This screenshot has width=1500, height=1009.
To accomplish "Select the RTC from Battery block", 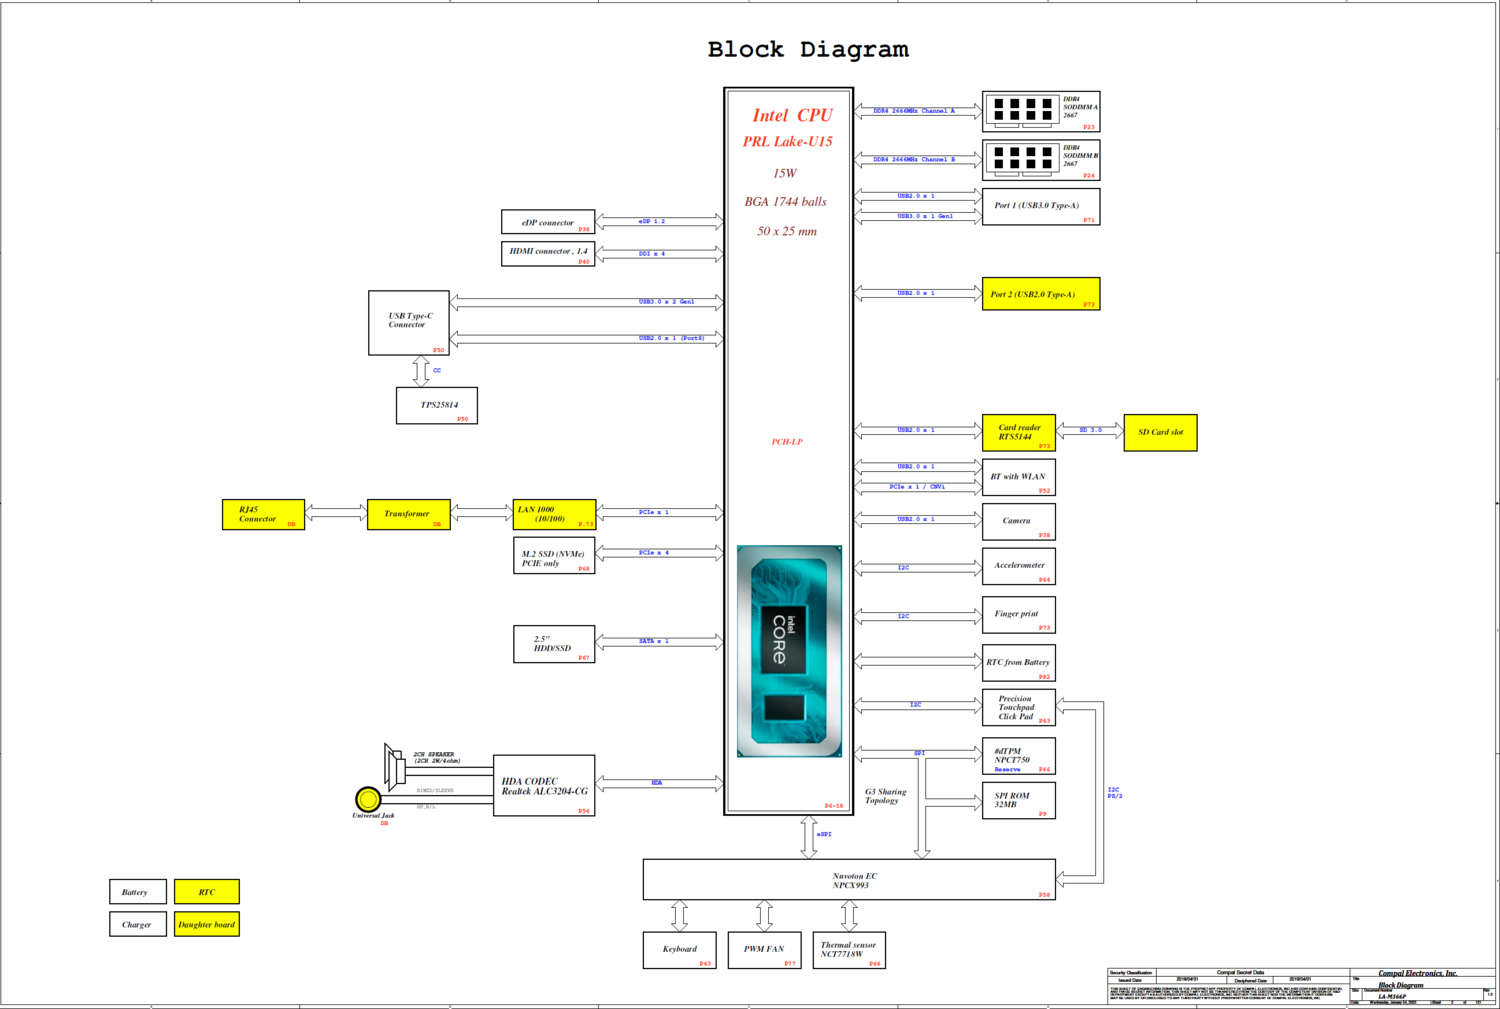I will click(1019, 663).
